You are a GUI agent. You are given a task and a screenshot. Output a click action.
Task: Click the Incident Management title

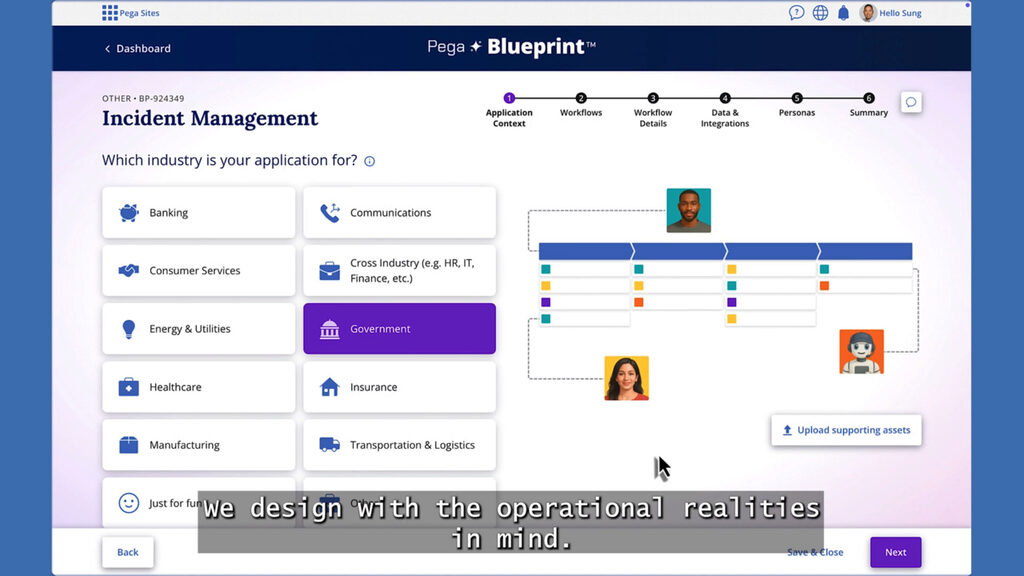tap(210, 118)
